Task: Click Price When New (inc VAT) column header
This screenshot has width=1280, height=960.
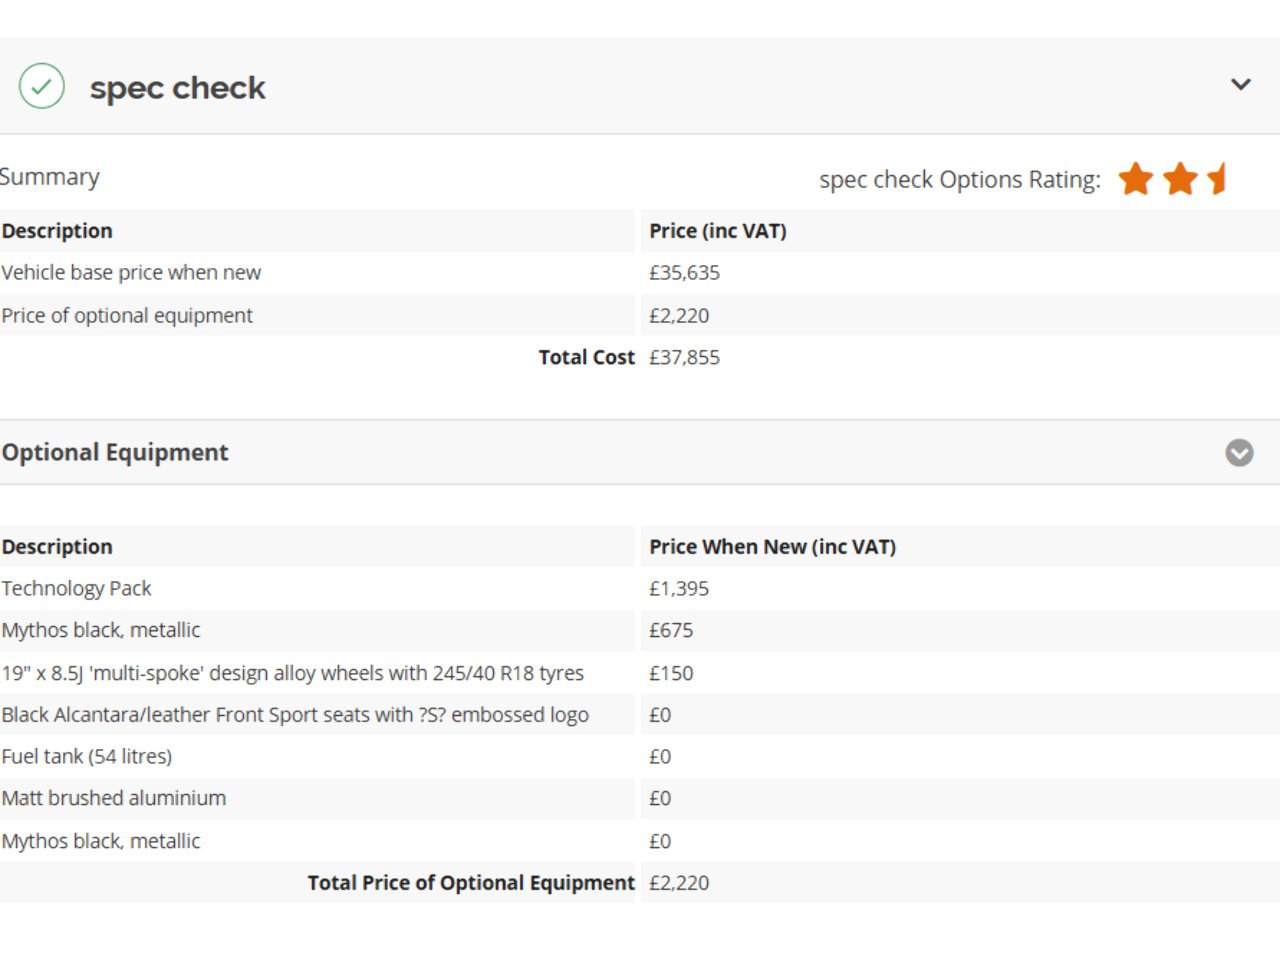Action: (x=772, y=547)
